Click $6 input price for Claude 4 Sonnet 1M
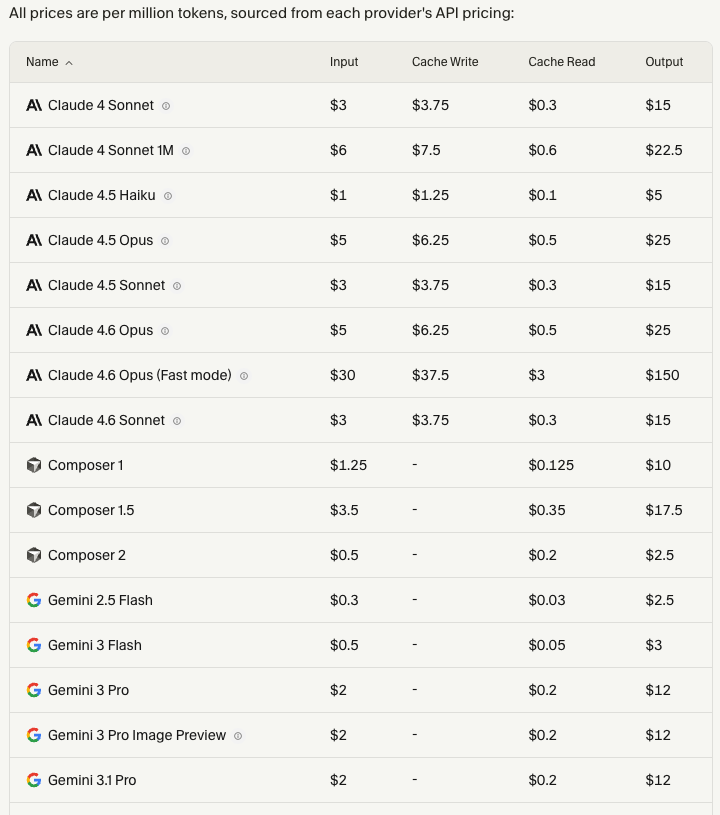This screenshot has height=815, width=720. [x=338, y=150]
